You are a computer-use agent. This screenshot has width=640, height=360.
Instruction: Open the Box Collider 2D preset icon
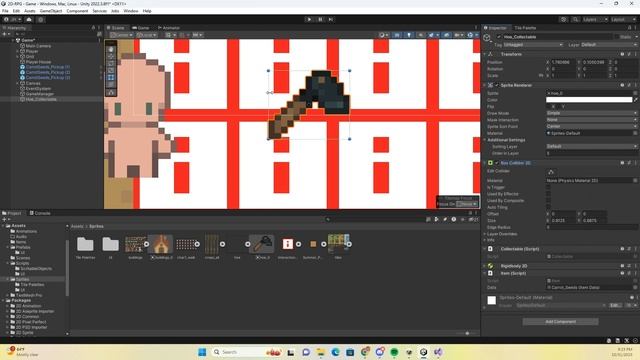tap(629, 163)
